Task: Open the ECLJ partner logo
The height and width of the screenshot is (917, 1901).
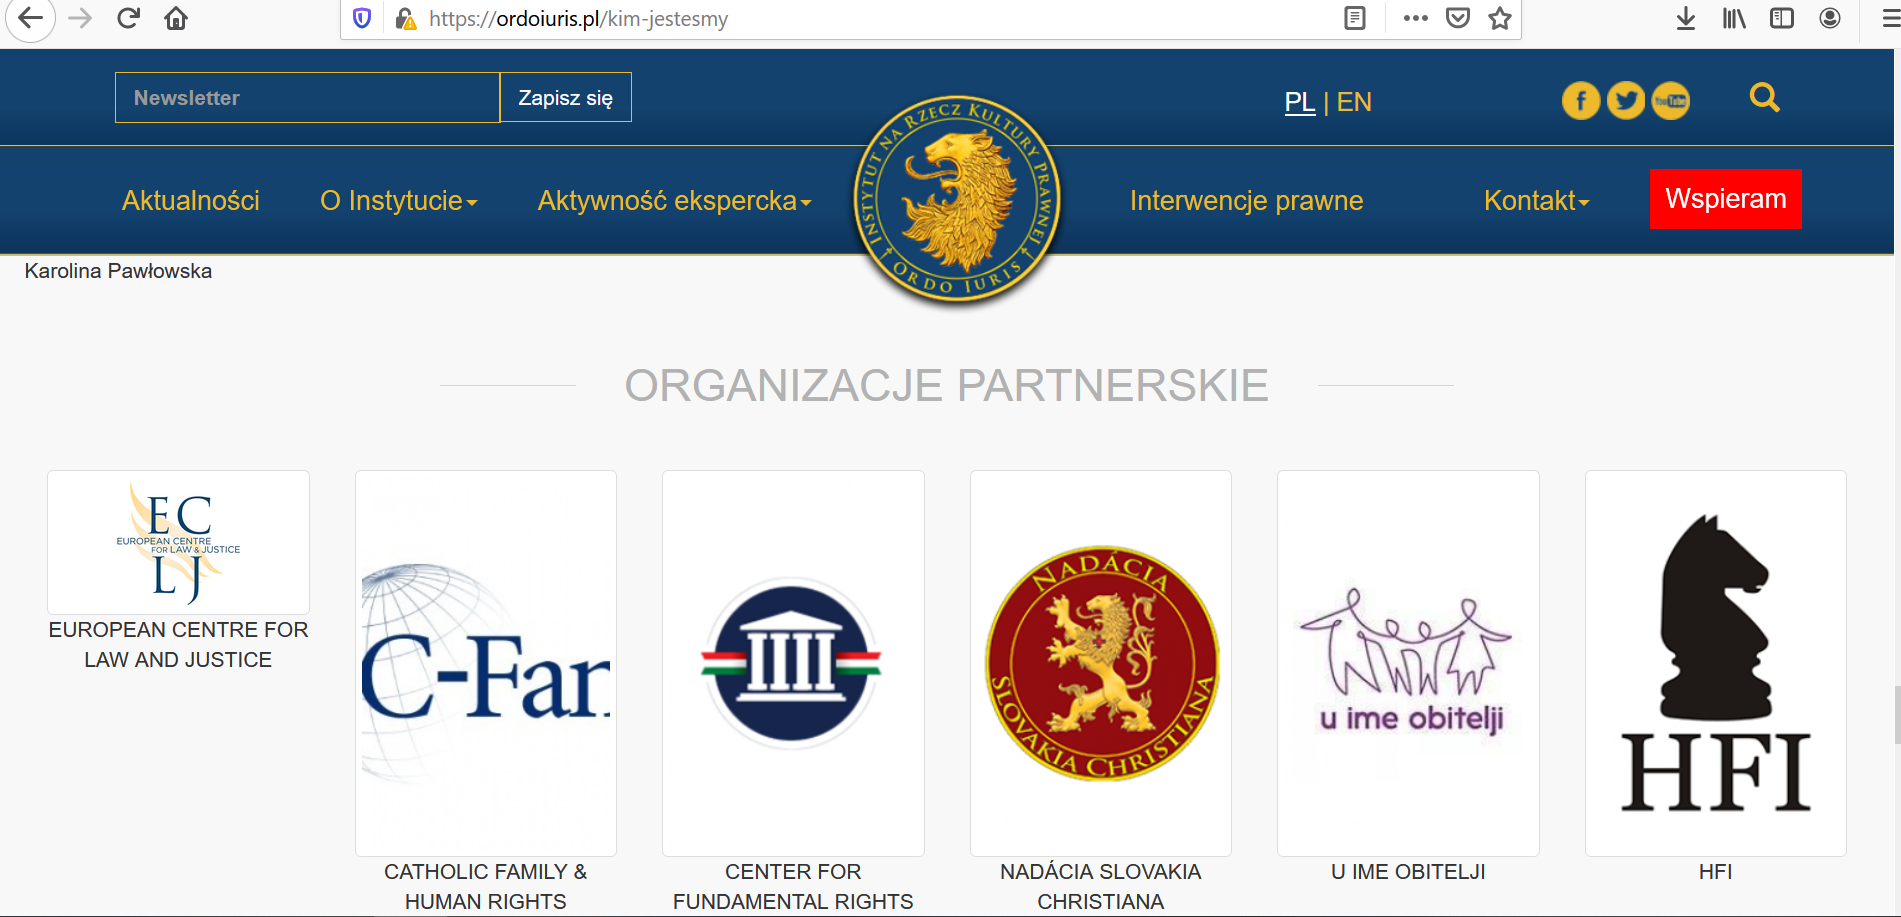Action: pyautogui.click(x=178, y=543)
